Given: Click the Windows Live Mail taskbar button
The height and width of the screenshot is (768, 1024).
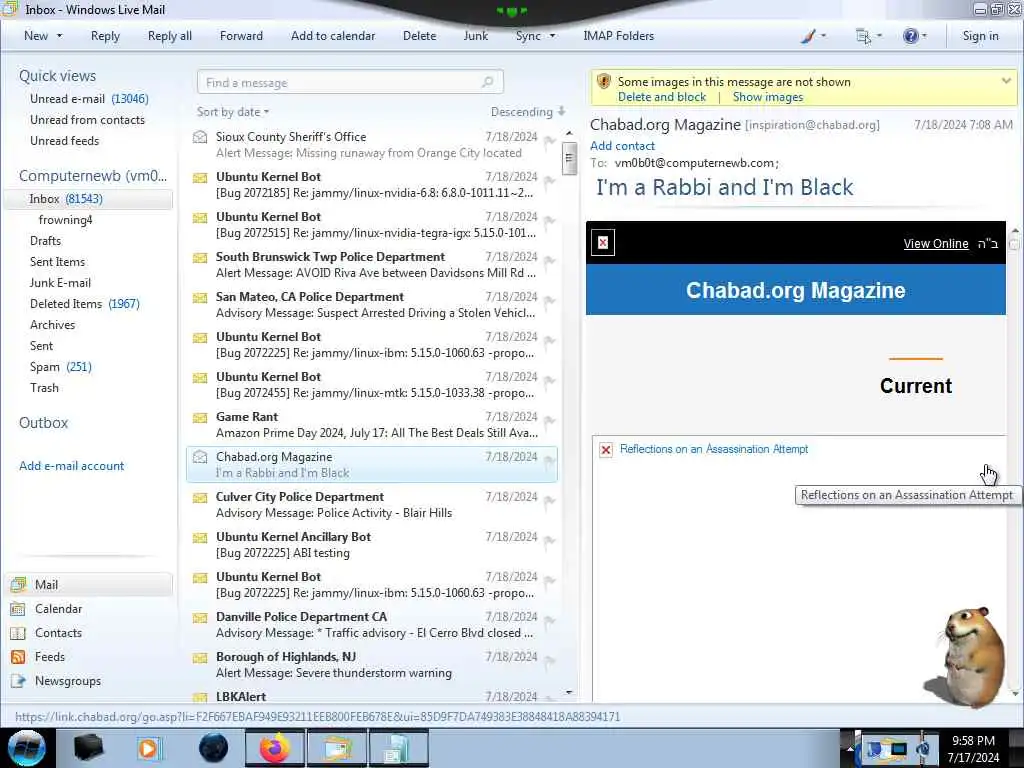Looking at the screenshot, I should (x=336, y=748).
